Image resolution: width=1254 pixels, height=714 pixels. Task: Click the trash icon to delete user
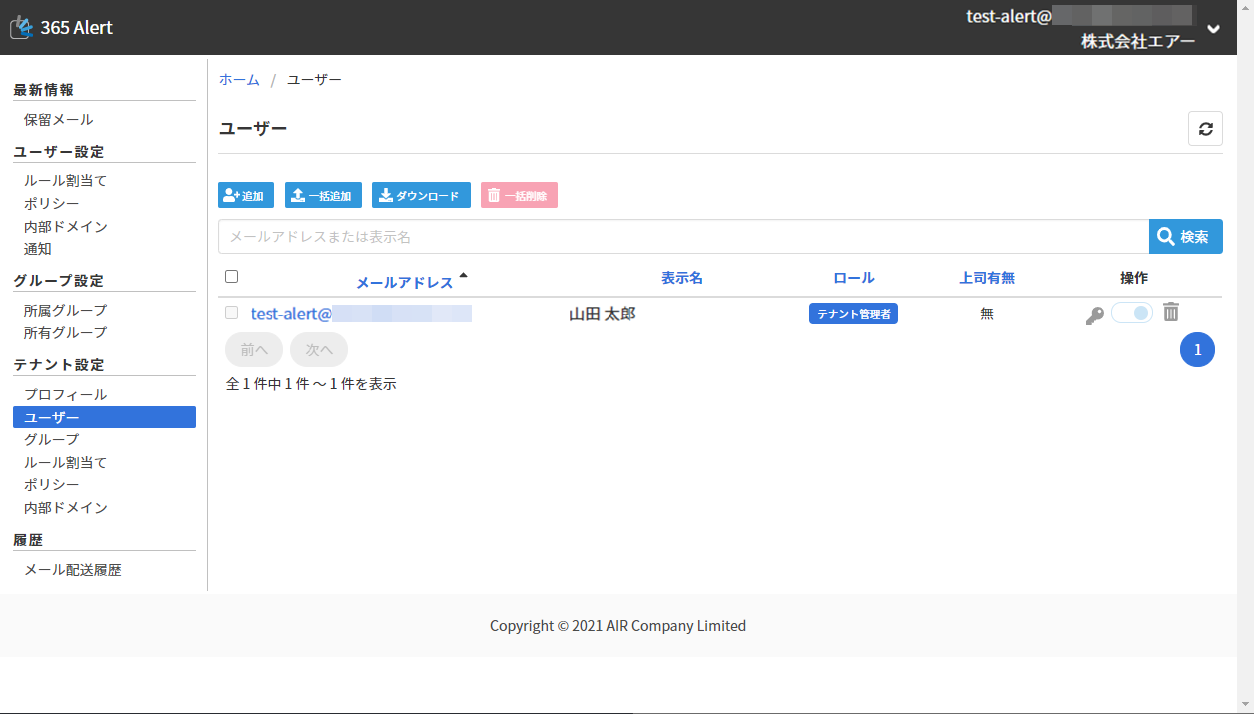click(1171, 313)
